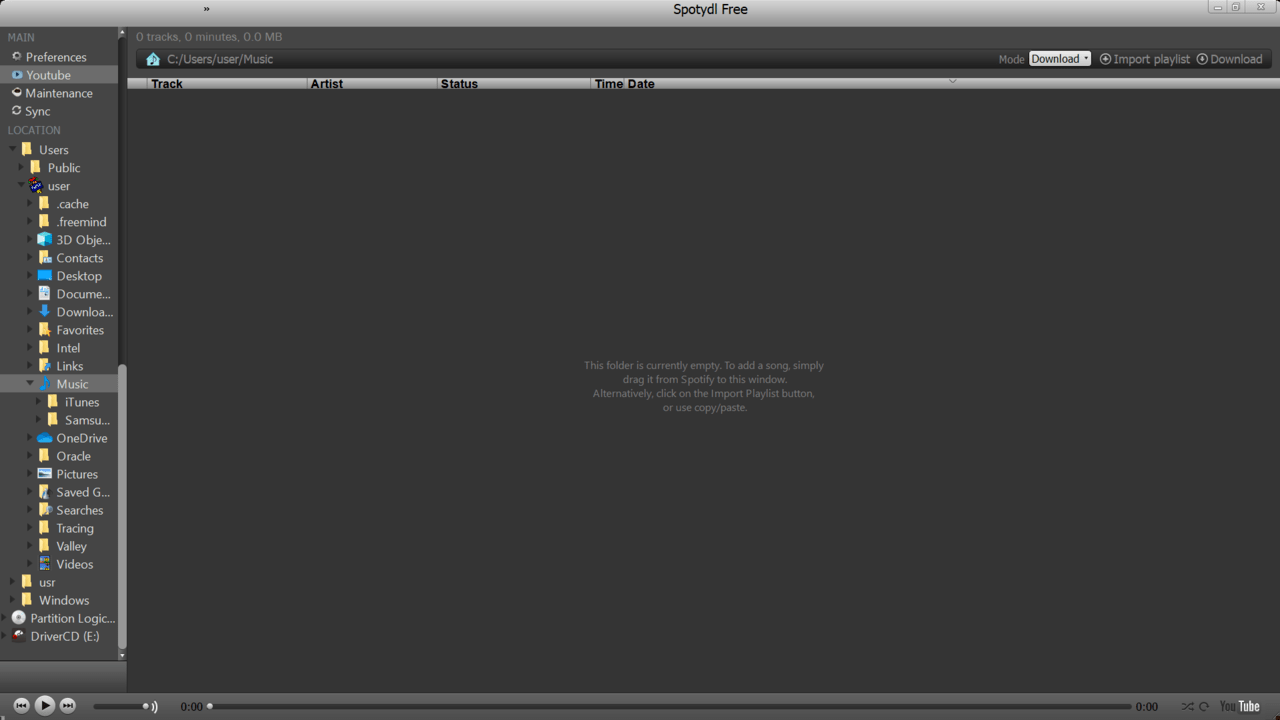Click the Partition Logic disc icon
Viewport: 1280px width, 720px height.
point(18,617)
